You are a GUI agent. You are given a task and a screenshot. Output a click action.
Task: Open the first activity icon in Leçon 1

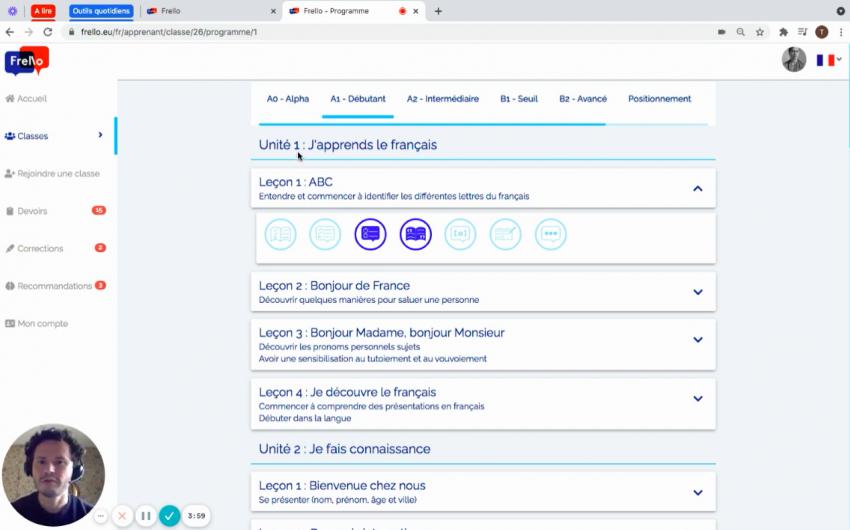pyautogui.click(x=280, y=234)
